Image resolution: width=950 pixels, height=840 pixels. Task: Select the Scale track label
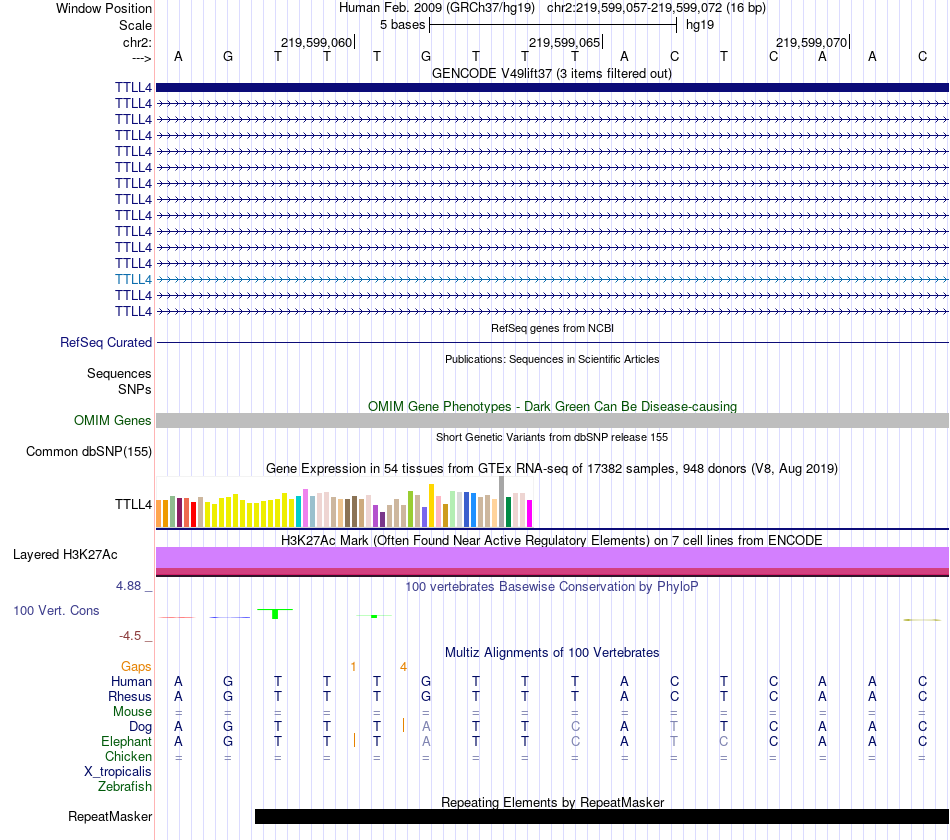pos(135,25)
